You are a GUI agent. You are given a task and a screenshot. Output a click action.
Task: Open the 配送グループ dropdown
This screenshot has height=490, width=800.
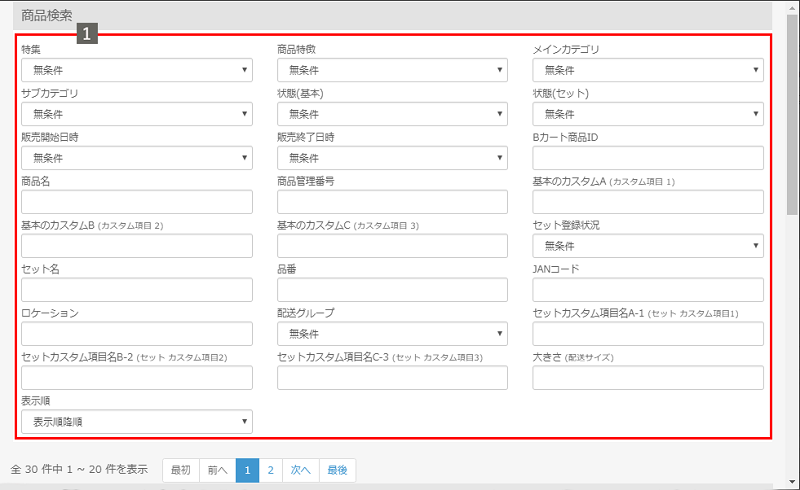(392, 333)
